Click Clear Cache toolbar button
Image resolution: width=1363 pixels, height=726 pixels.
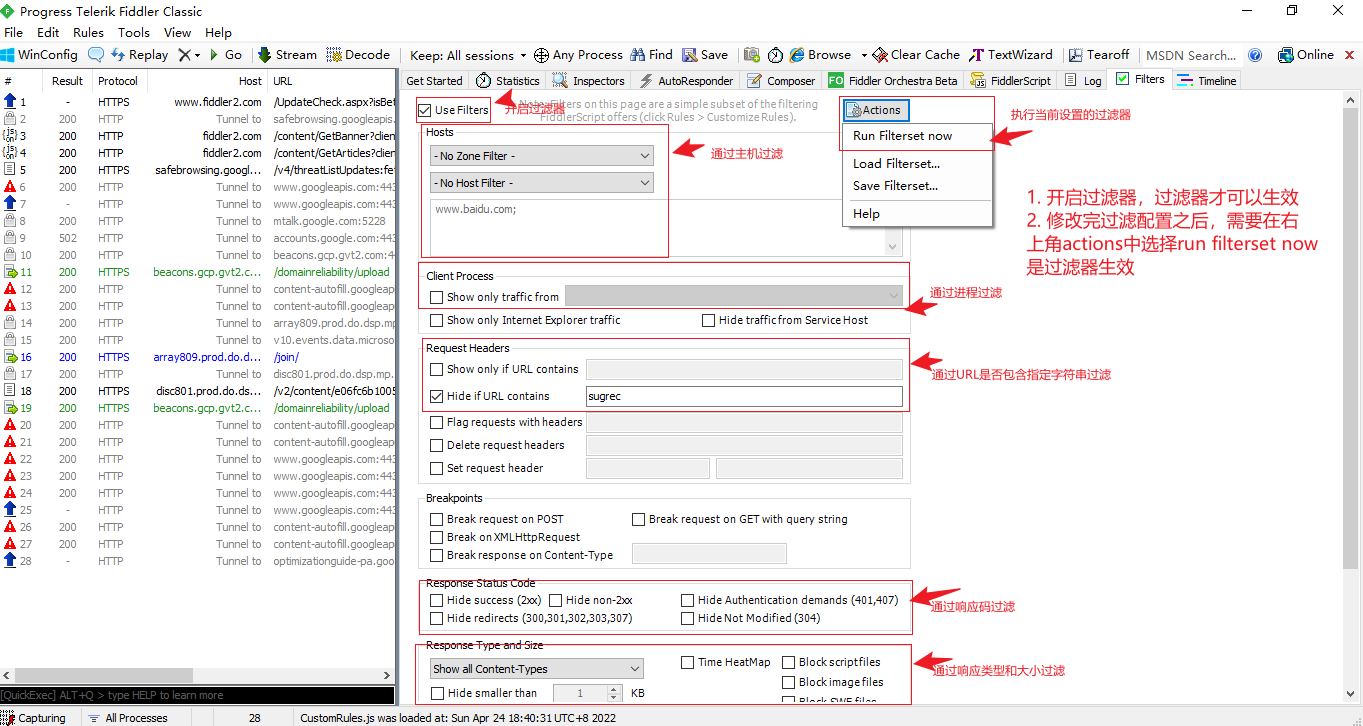[916, 55]
